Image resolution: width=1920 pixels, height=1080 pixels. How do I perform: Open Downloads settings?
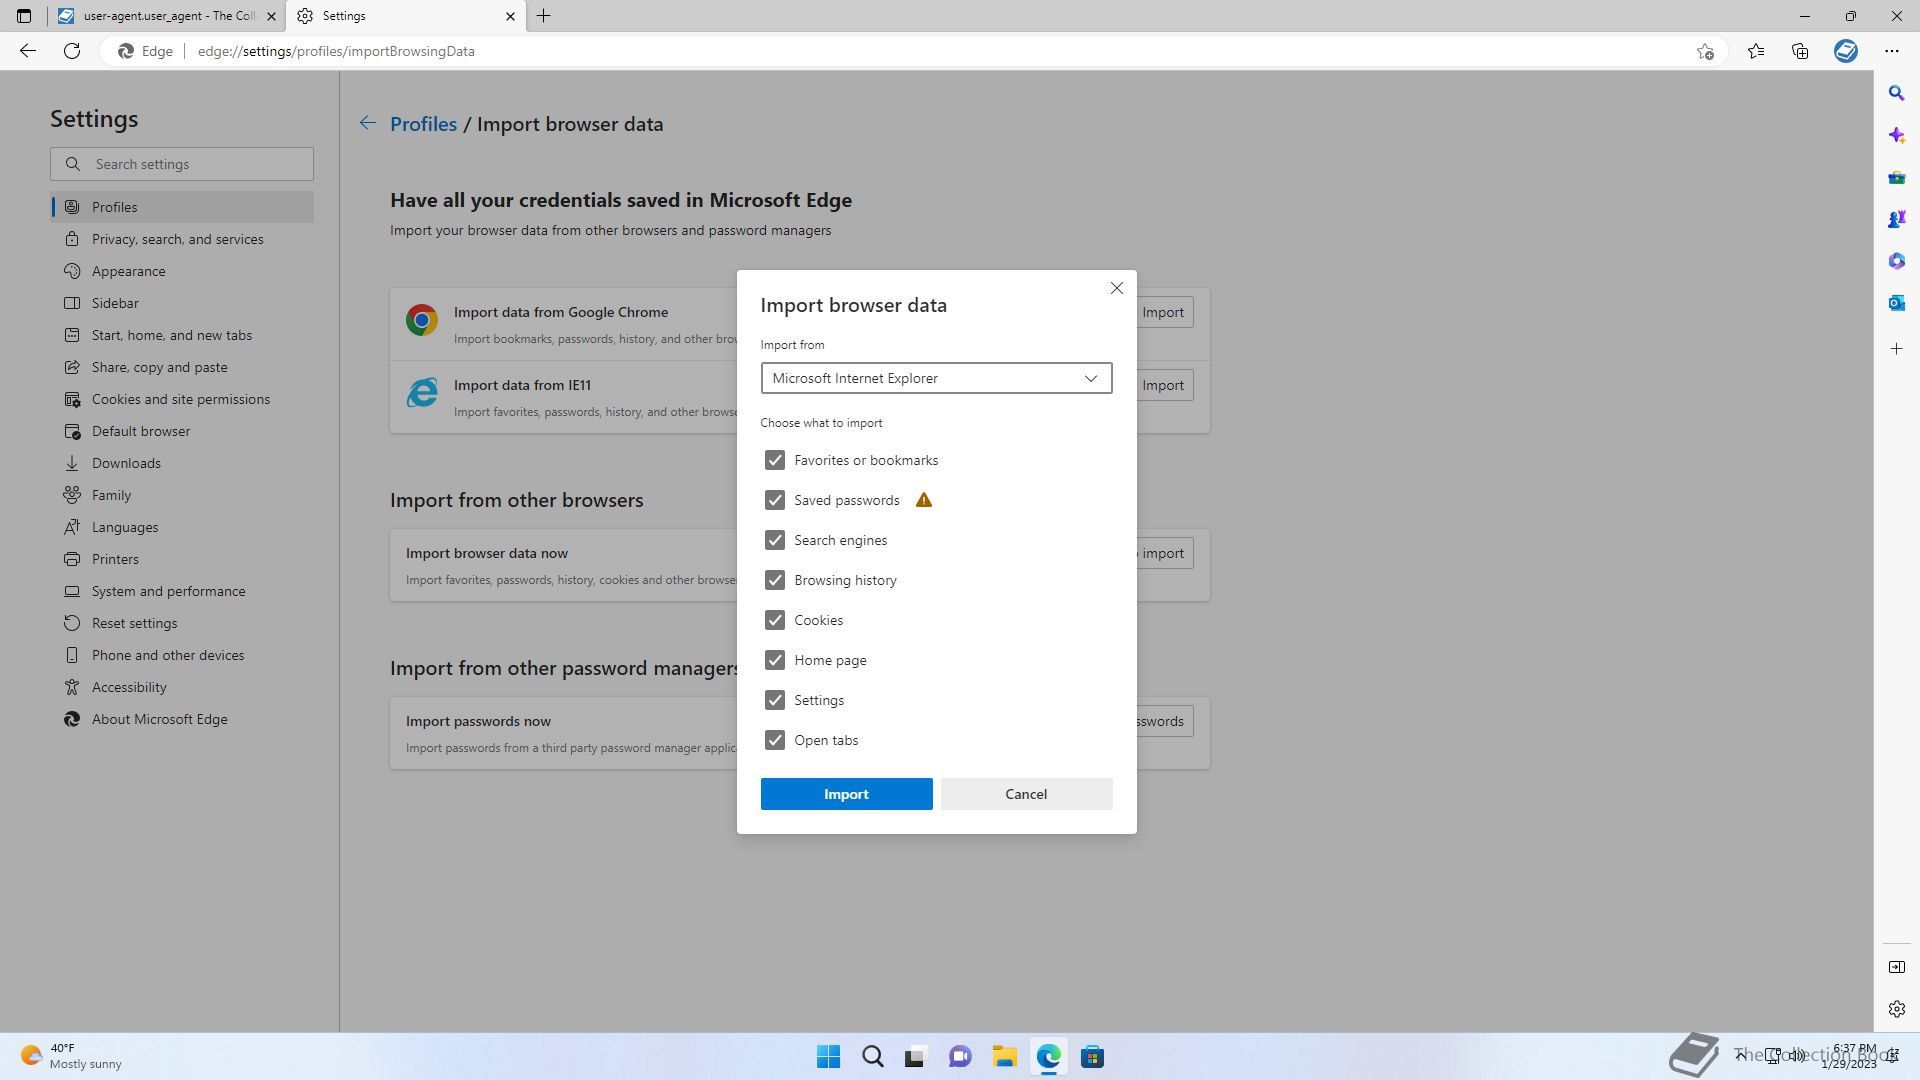click(x=182, y=463)
